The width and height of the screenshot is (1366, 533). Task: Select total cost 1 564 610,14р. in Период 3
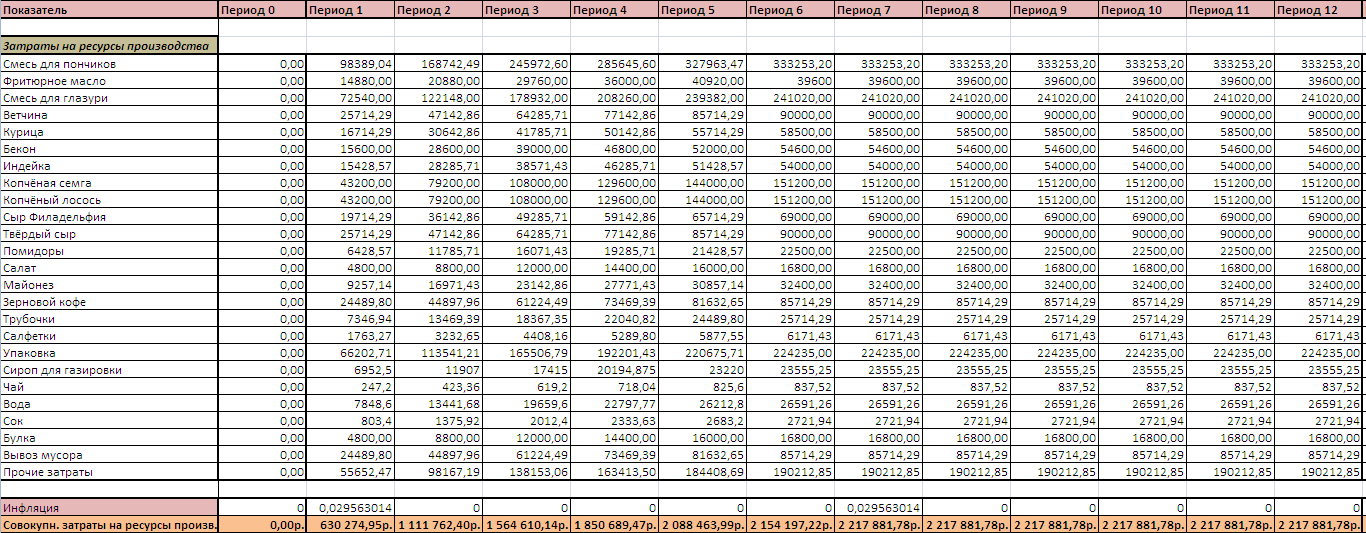click(x=526, y=525)
